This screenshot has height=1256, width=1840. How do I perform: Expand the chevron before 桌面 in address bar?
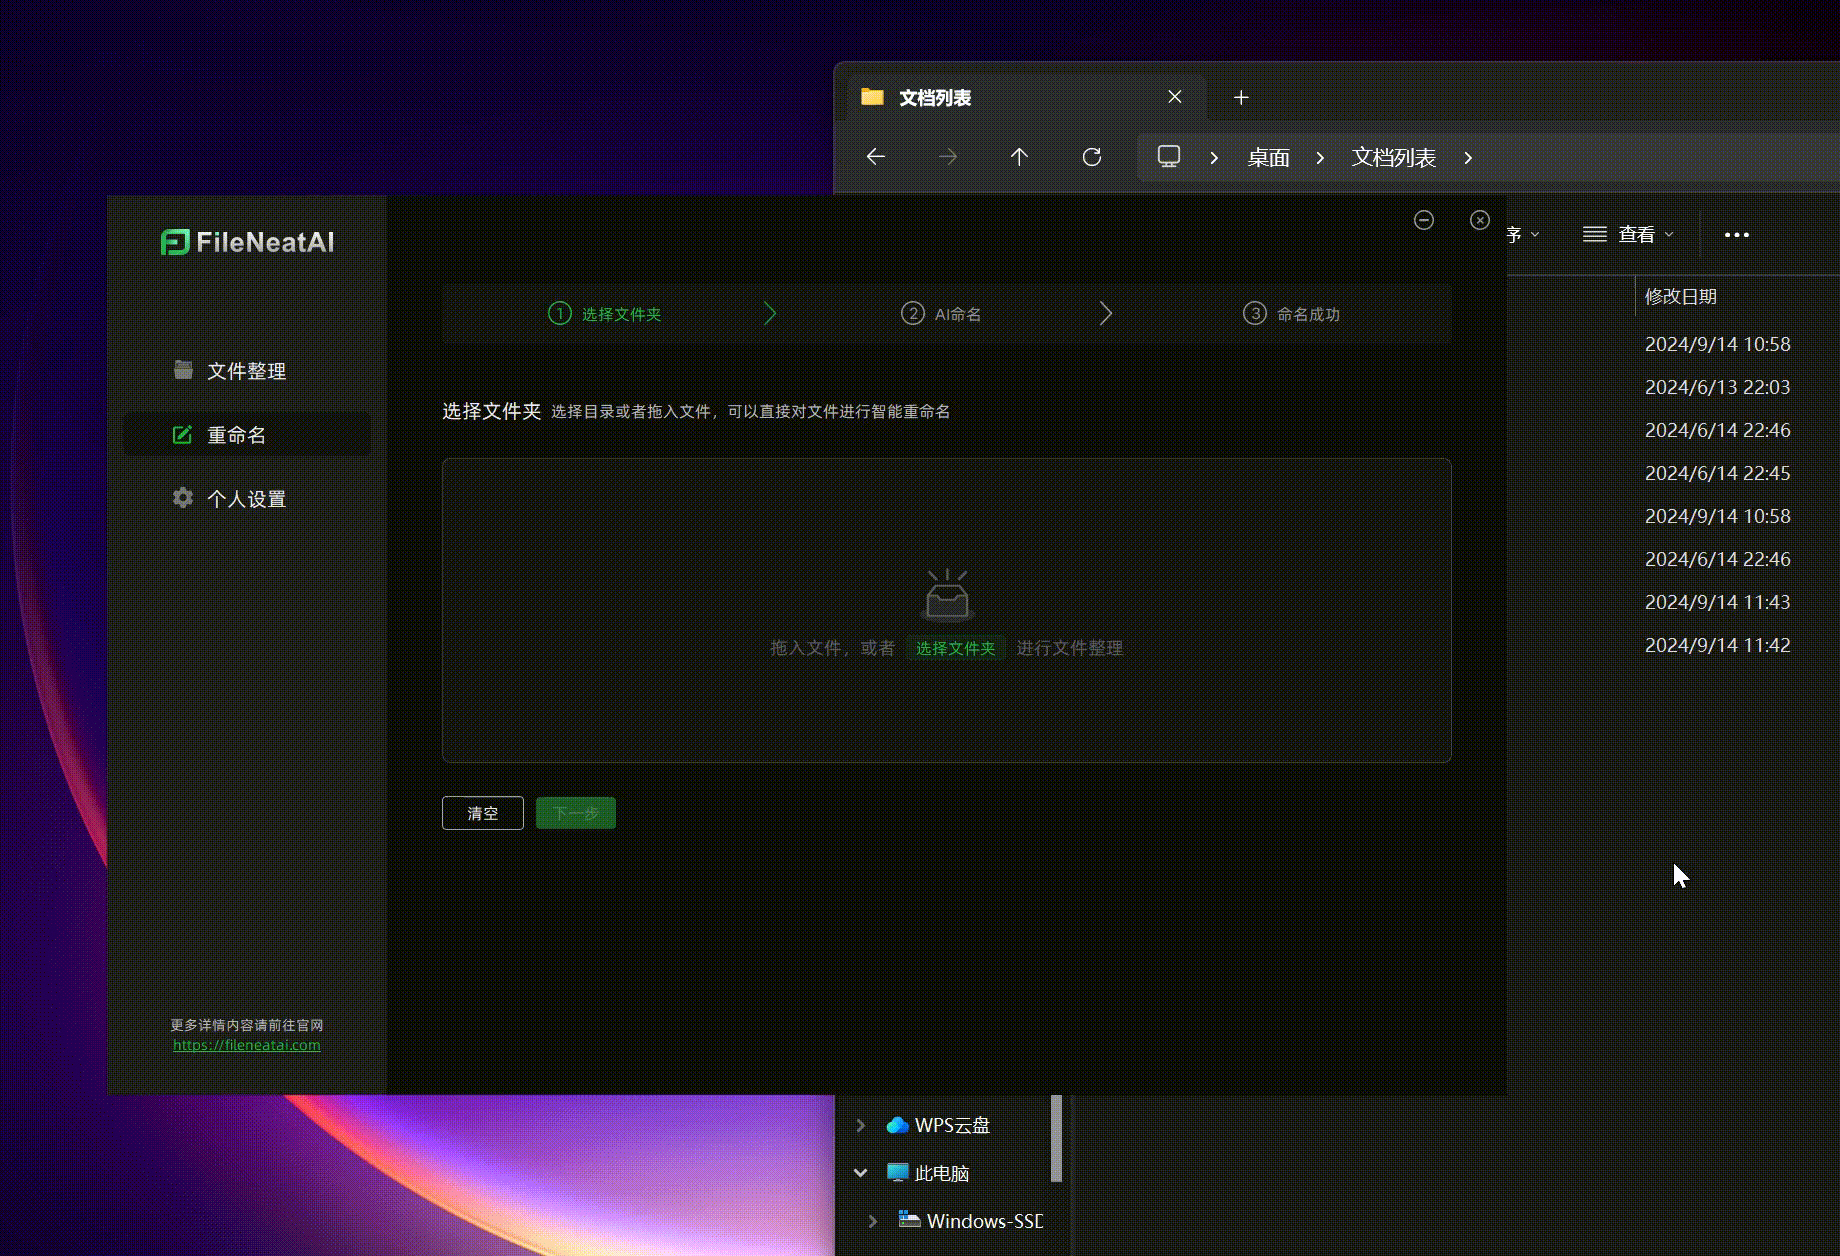click(1214, 158)
